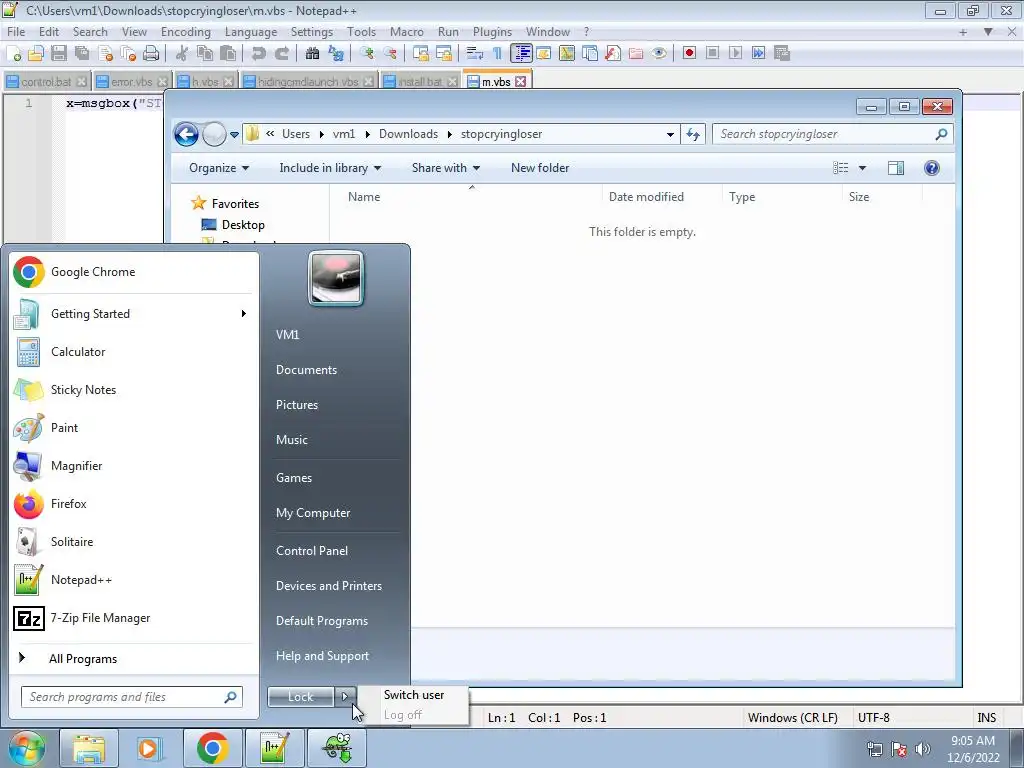The image size is (1024, 768).
Task: Toggle the Explorer preview pane button
Action: pos(896,168)
